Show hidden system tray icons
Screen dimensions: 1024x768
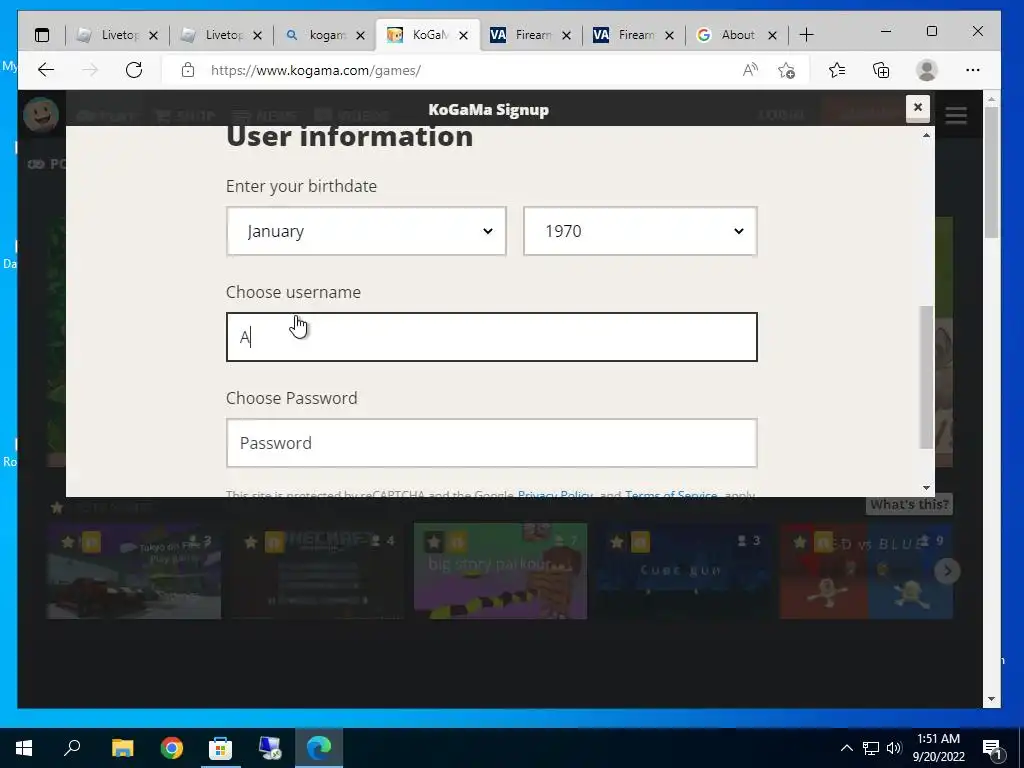click(x=846, y=748)
